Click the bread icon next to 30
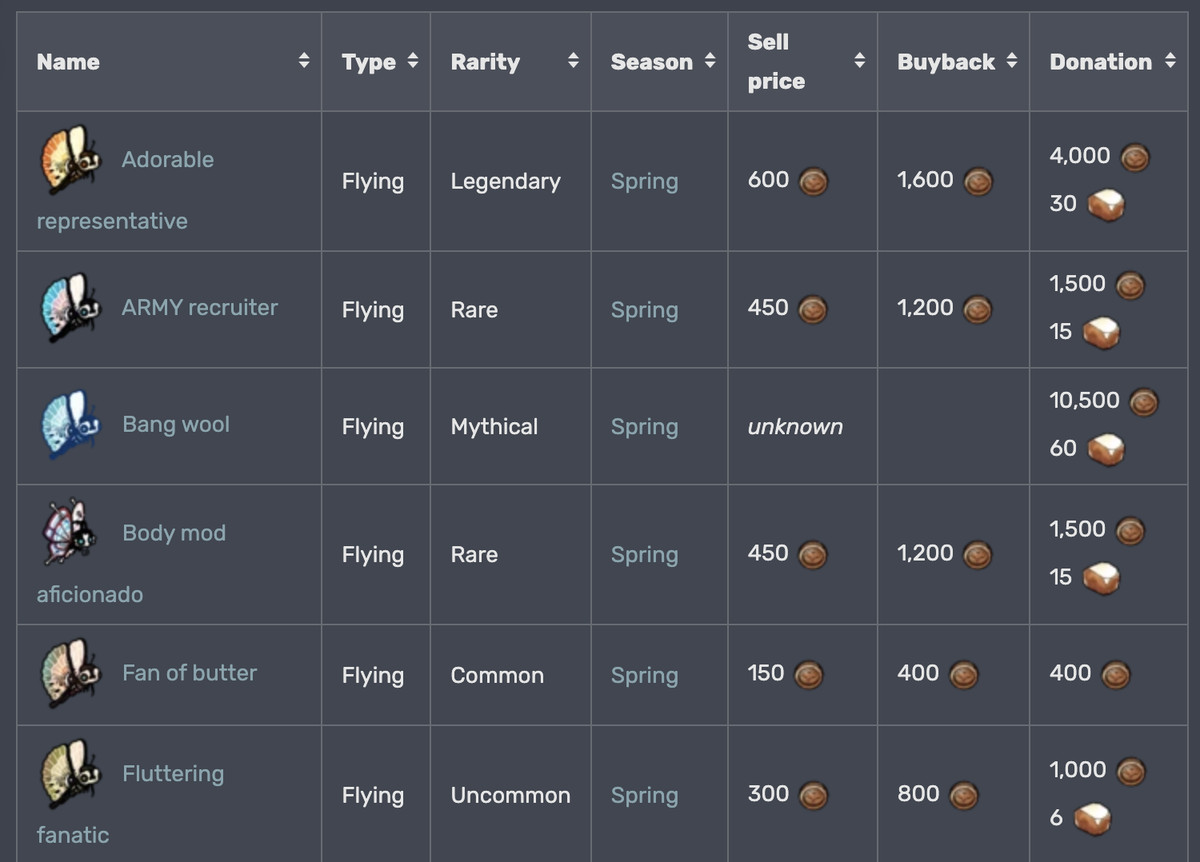This screenshot has width=1200, height=862. [1104, 204]
